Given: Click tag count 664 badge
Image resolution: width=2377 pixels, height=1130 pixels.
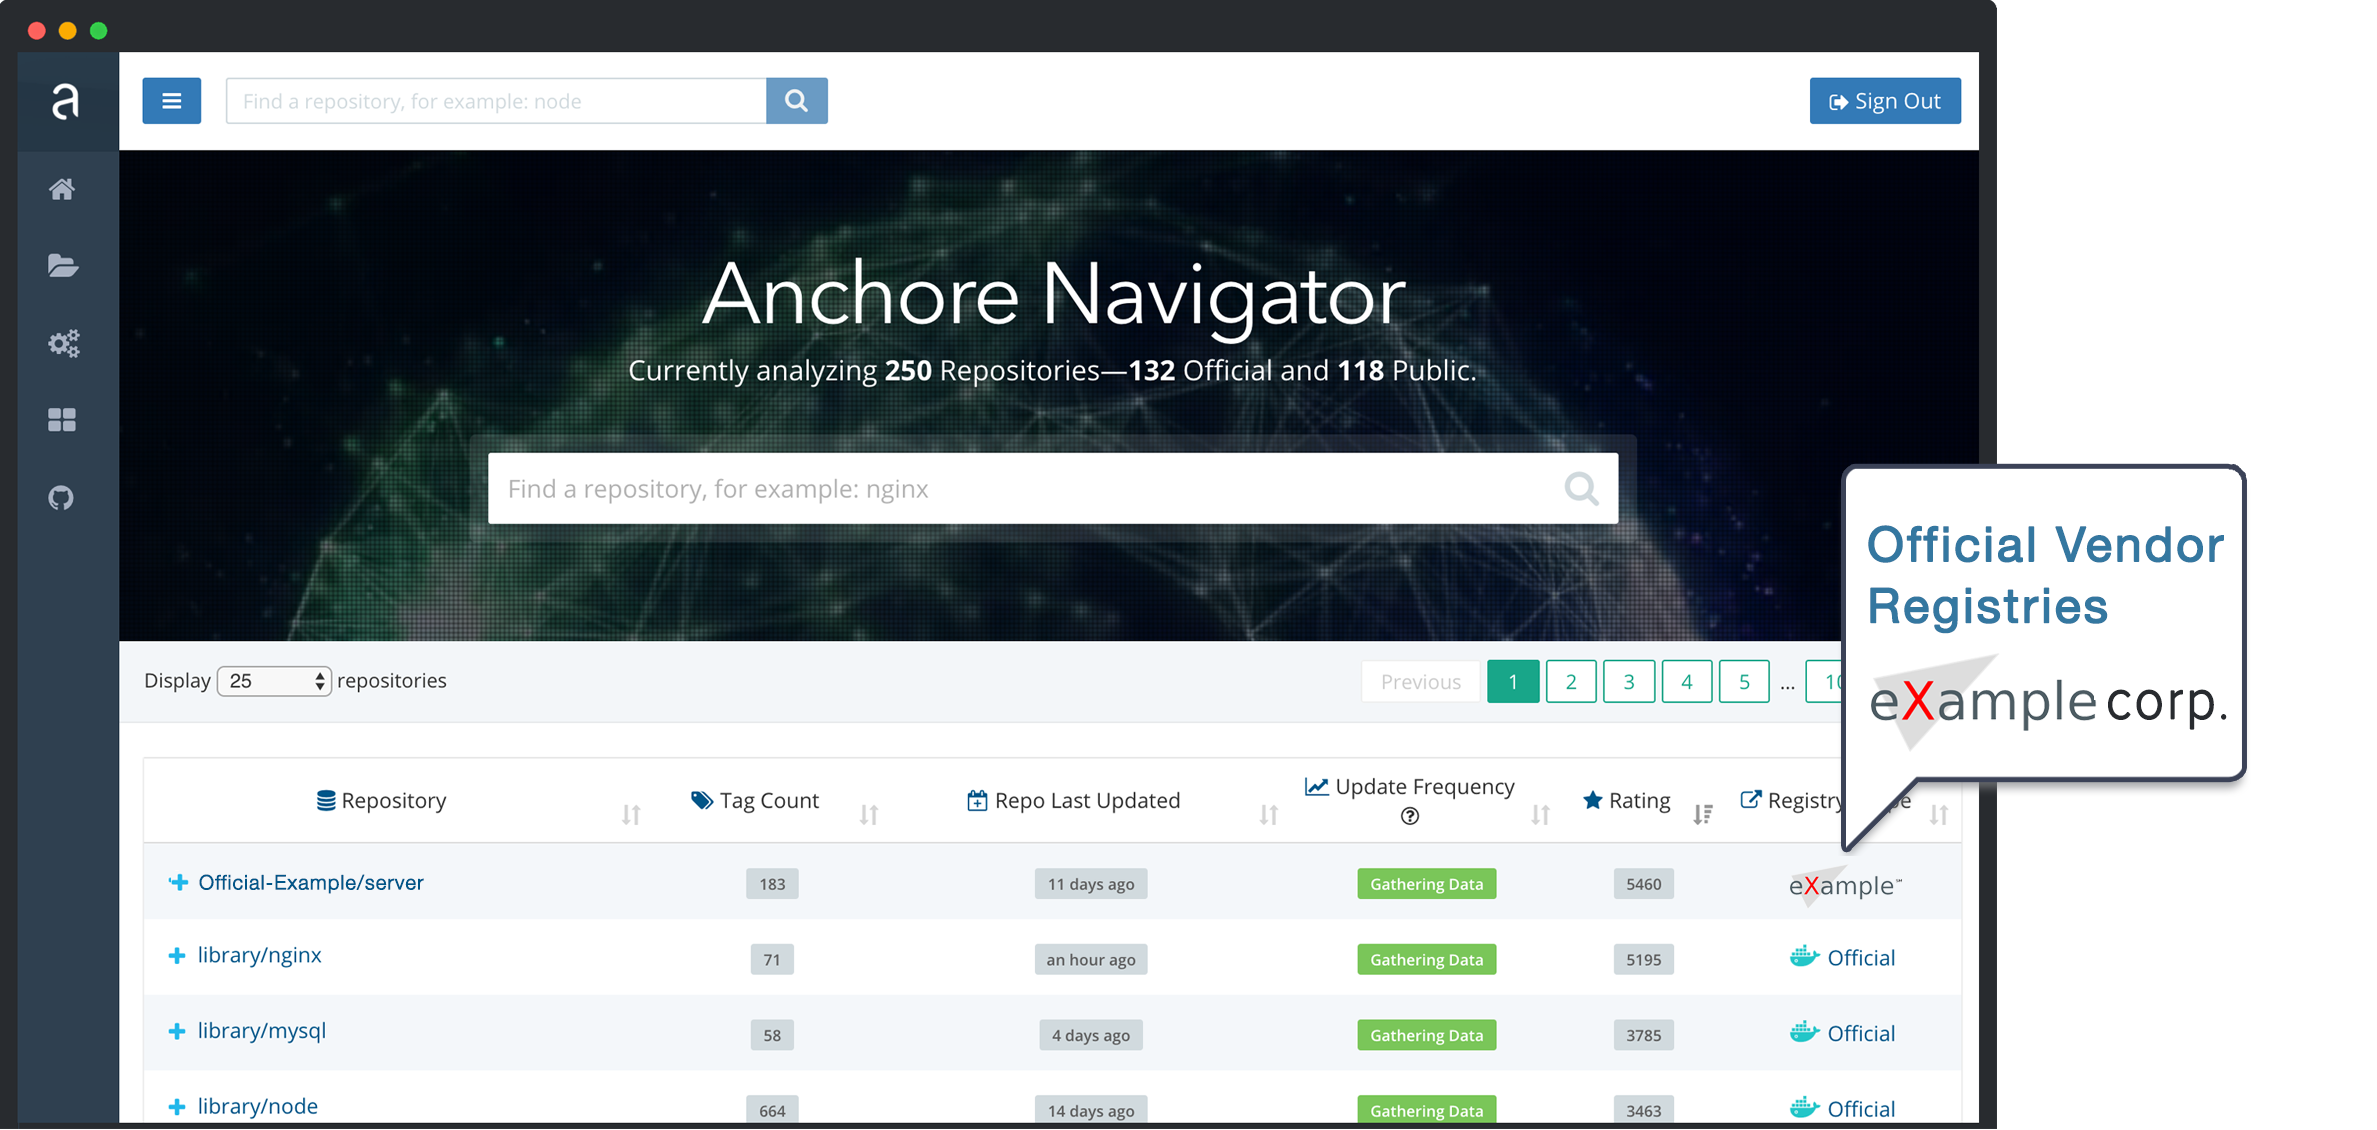Looking at the screenshot, I should 772,1110.
